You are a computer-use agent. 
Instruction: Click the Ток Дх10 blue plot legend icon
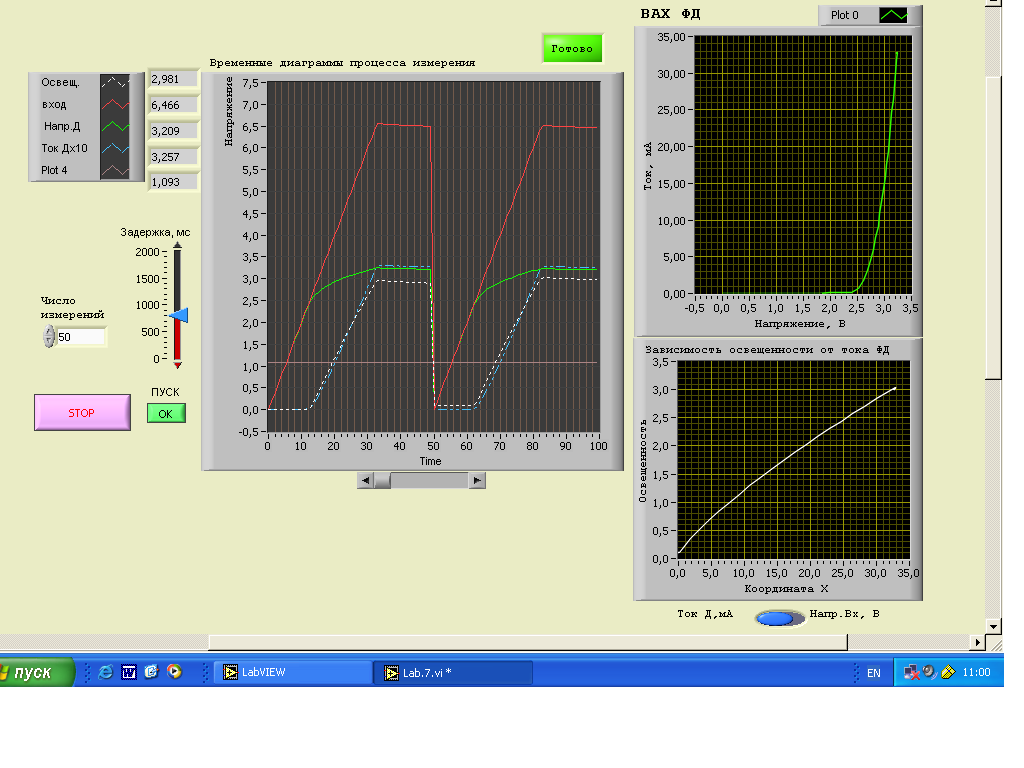[x=115, y=148]
